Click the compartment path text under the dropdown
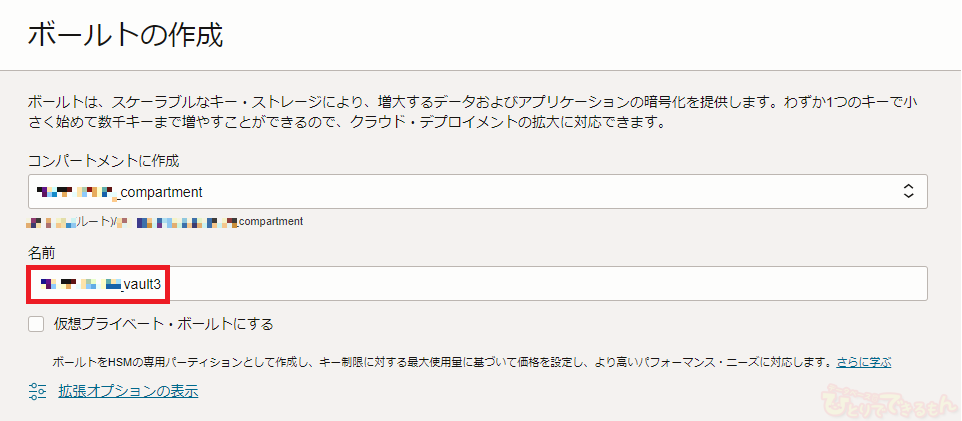 pos(165,221)
